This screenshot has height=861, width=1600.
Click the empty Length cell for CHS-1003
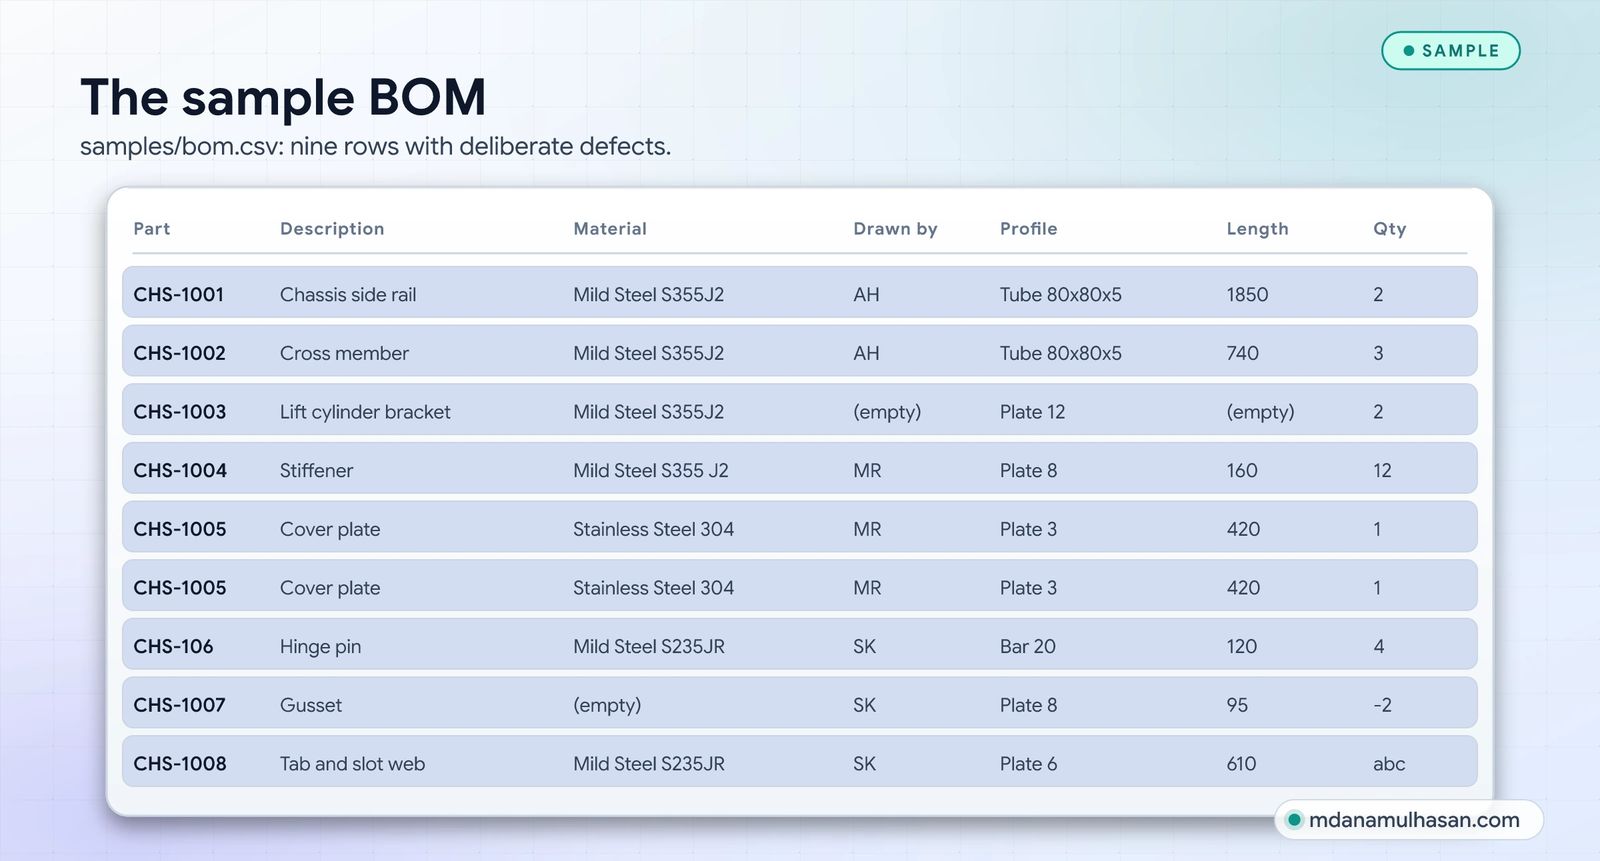click(x=1260, y=412)
